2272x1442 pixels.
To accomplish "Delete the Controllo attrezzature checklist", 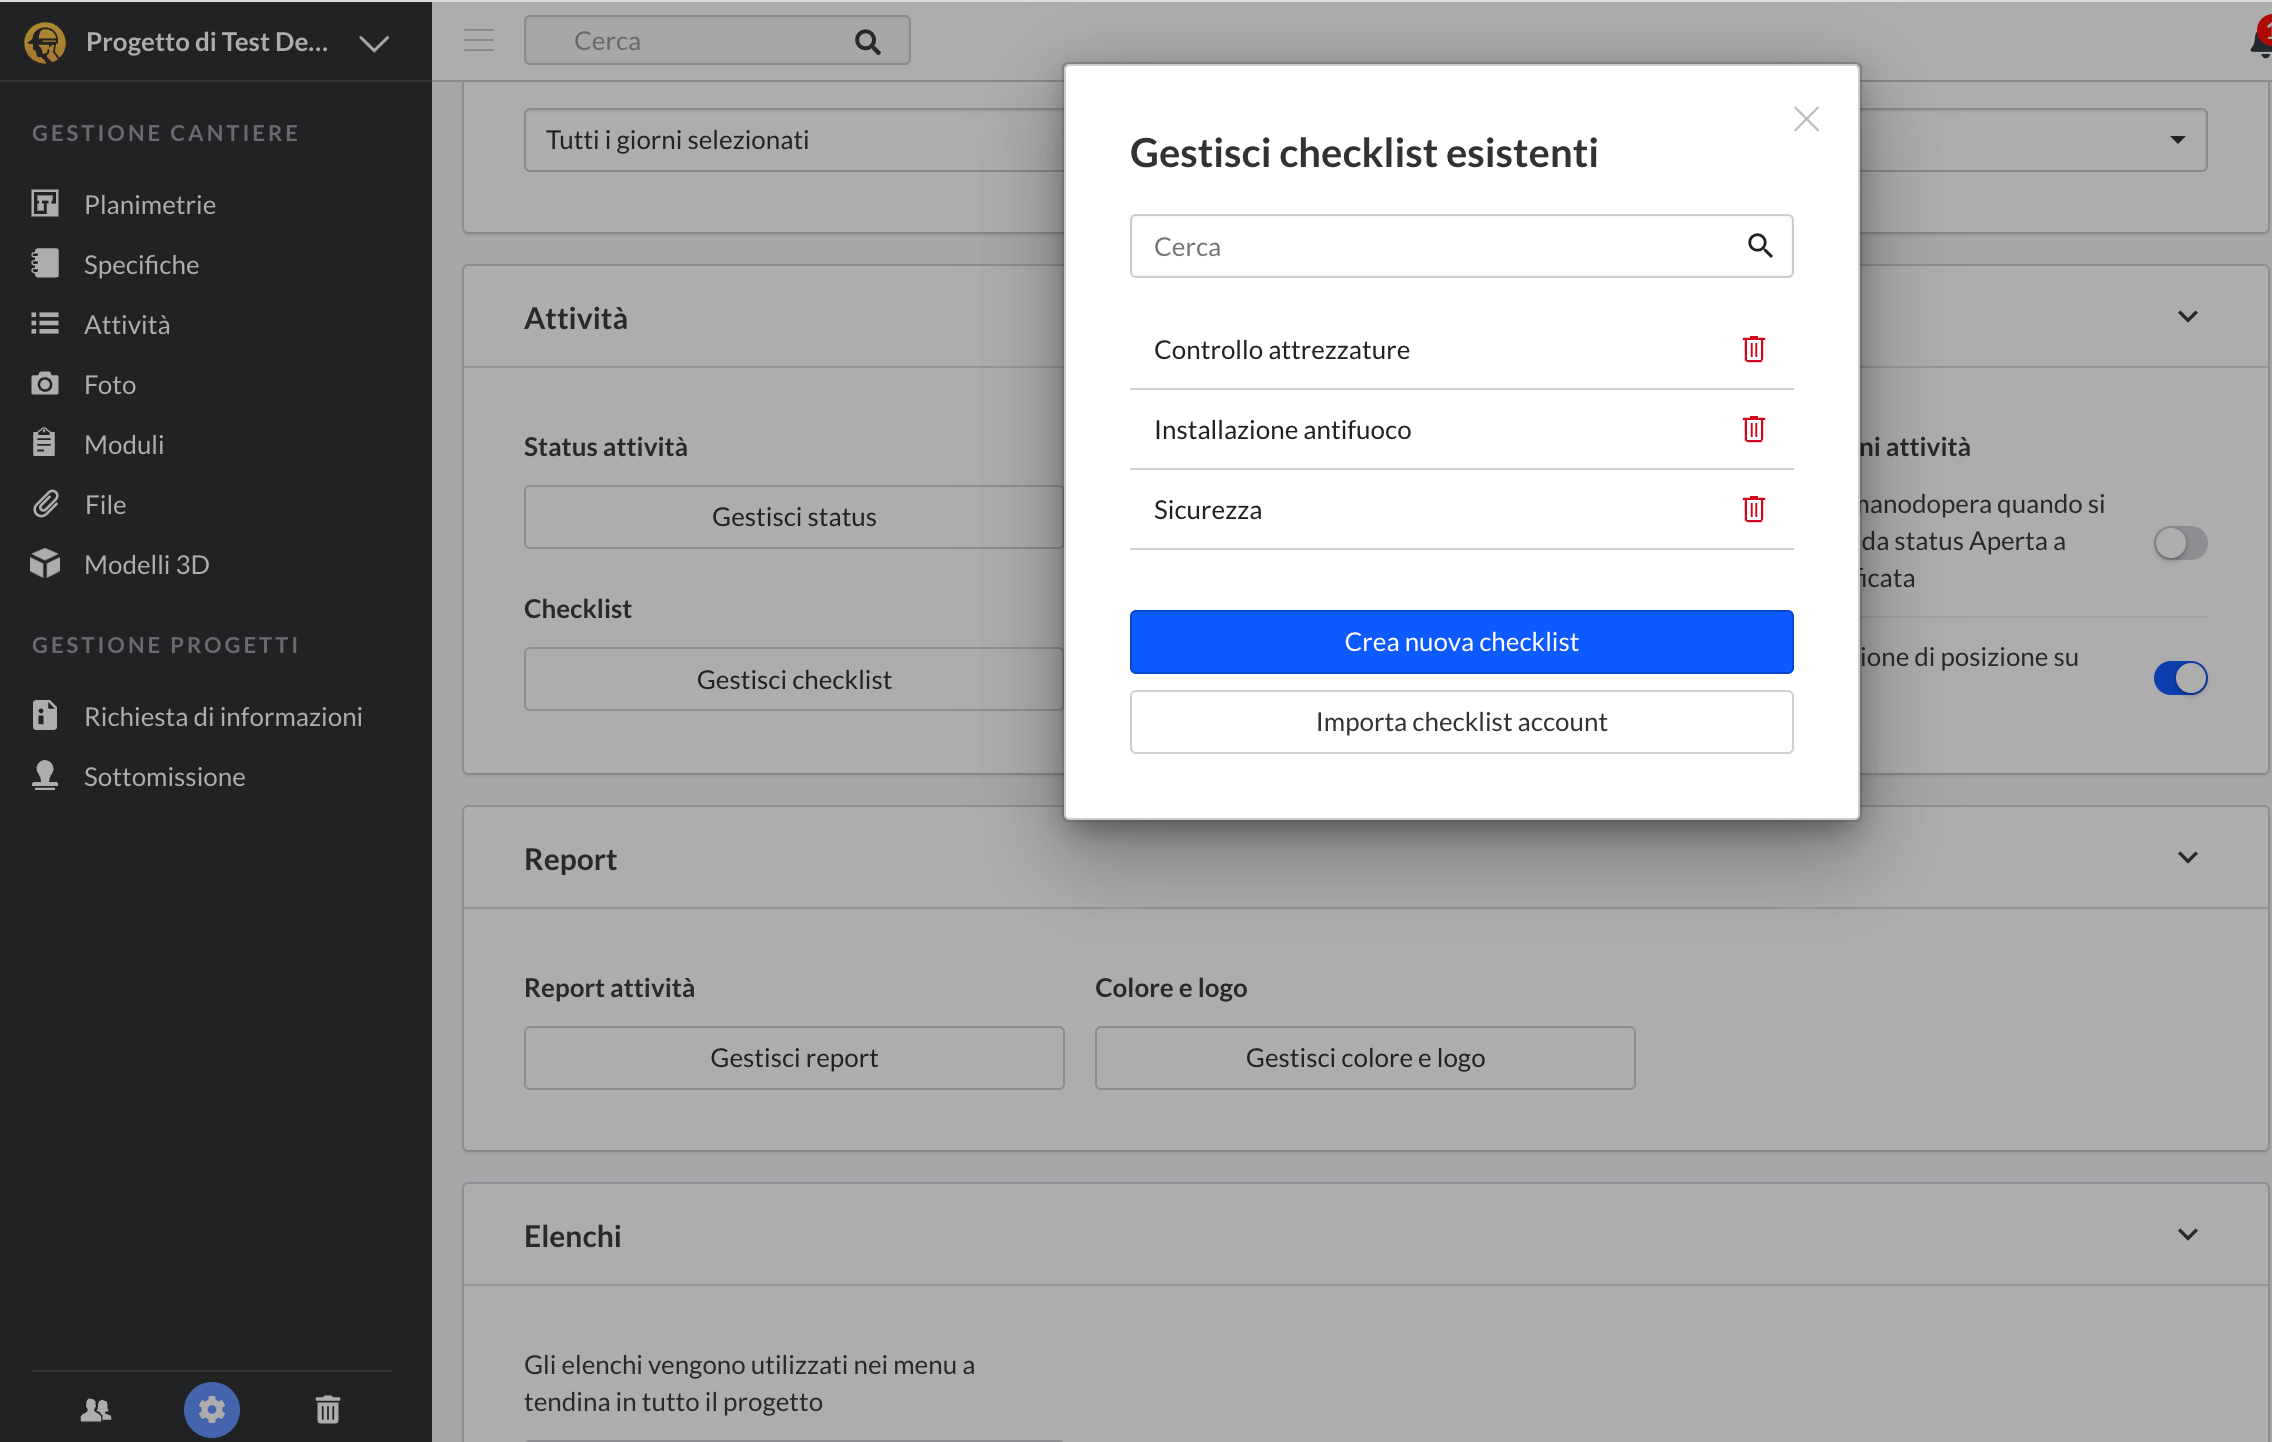I will (1753, 349).
